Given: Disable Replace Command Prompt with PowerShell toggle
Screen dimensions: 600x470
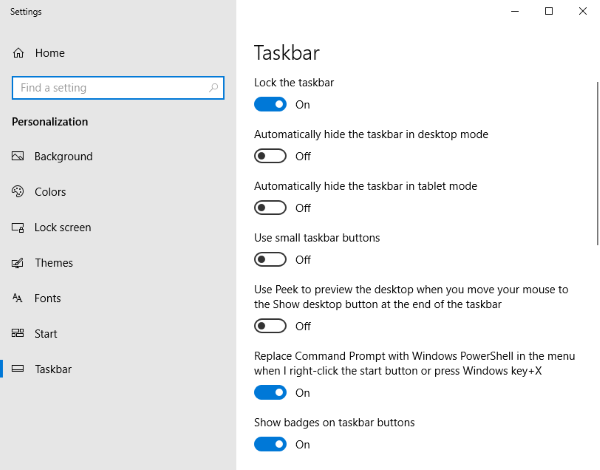Looking at the screenshot, I should [270, 392].
